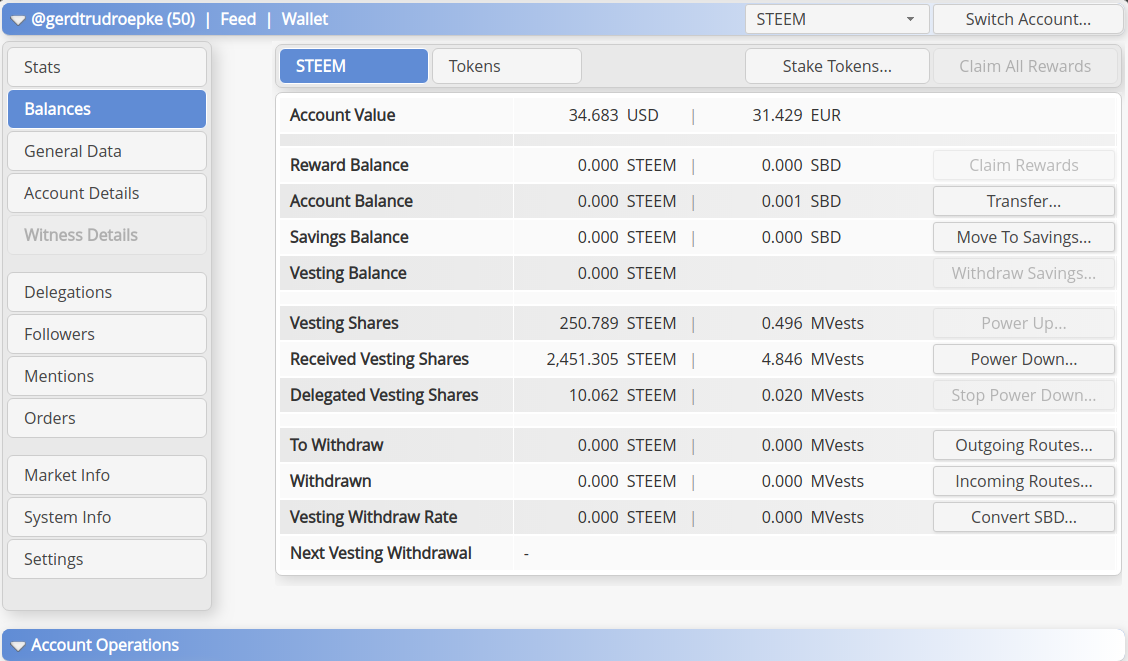Image resolution: width=1128 pixels, height=661 pixels.
Task: Show Delegations list
Action: pos(107,292)
